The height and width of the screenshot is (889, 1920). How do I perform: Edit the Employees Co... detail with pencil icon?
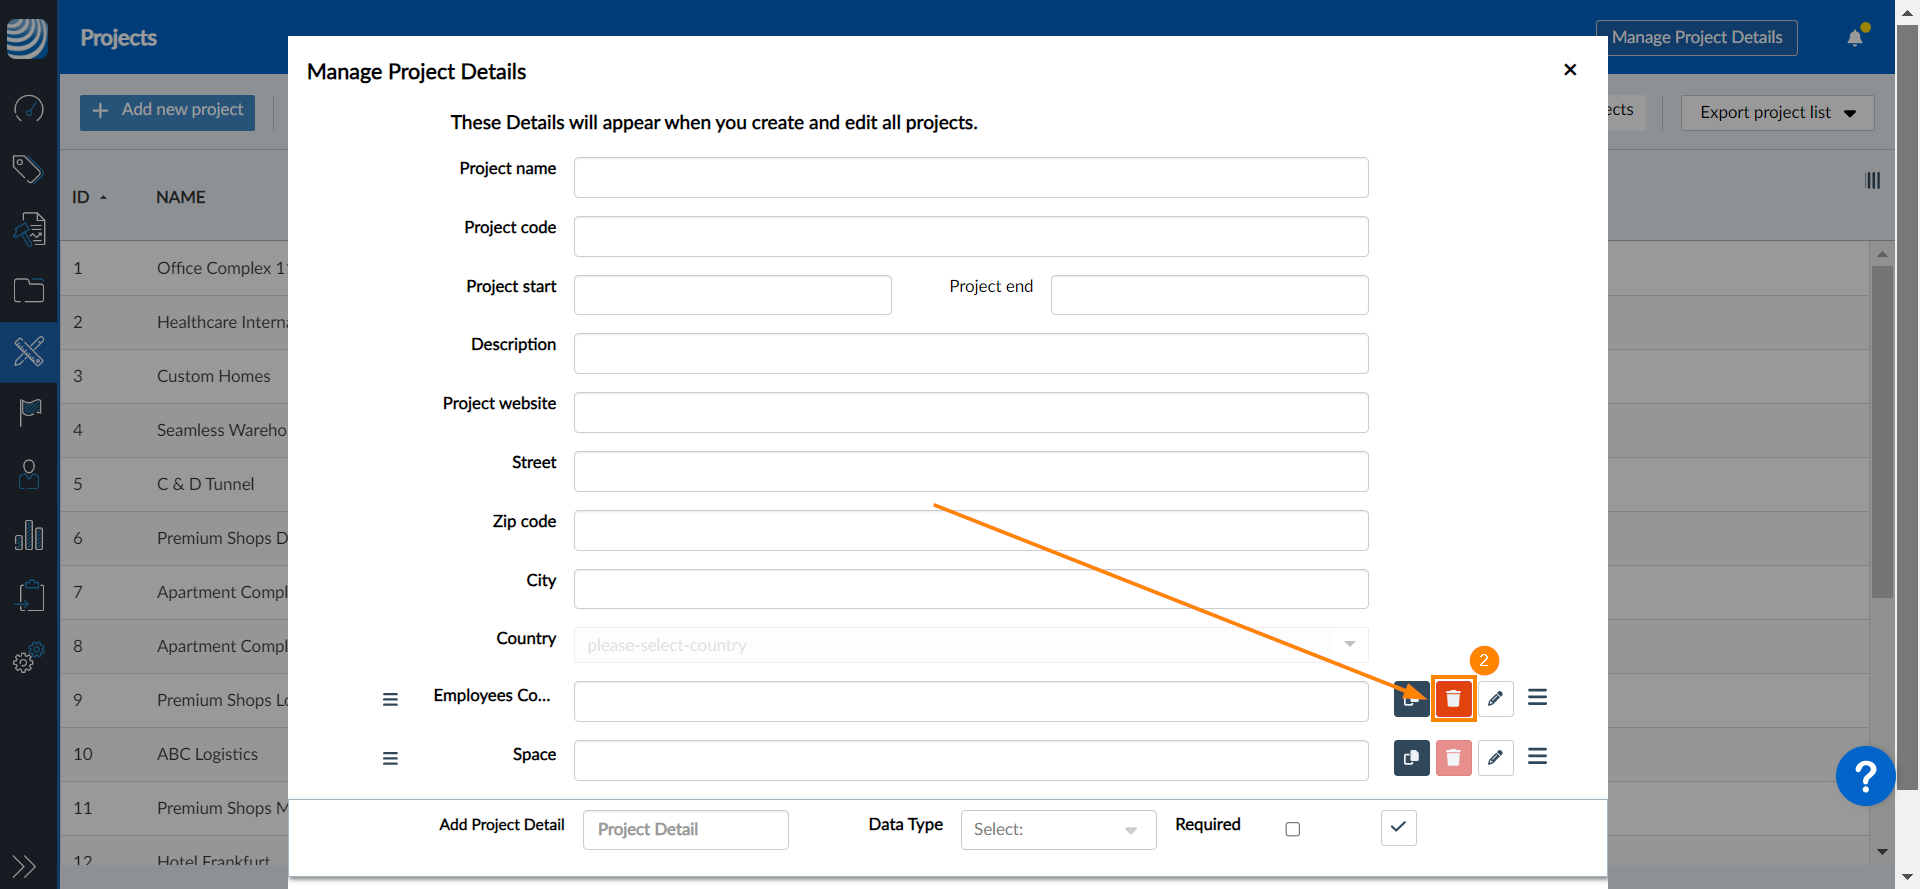(1495, 699)
